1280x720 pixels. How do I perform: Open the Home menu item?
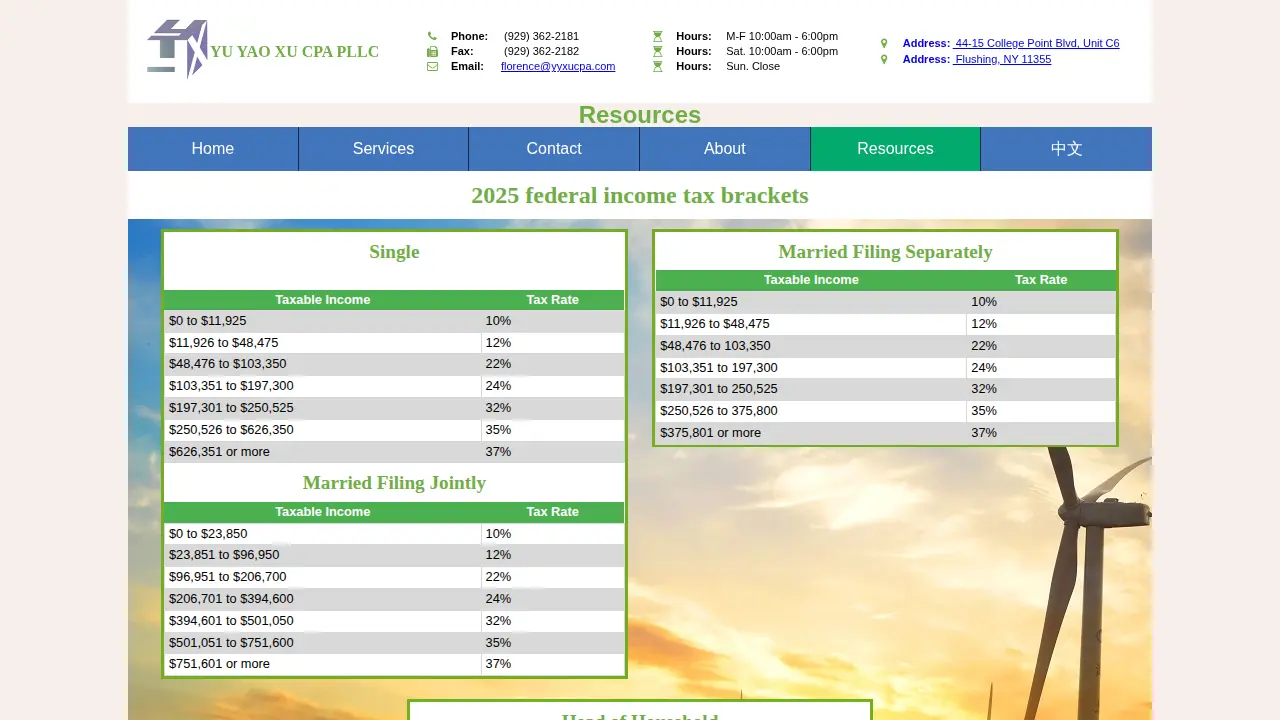point(213,149)
